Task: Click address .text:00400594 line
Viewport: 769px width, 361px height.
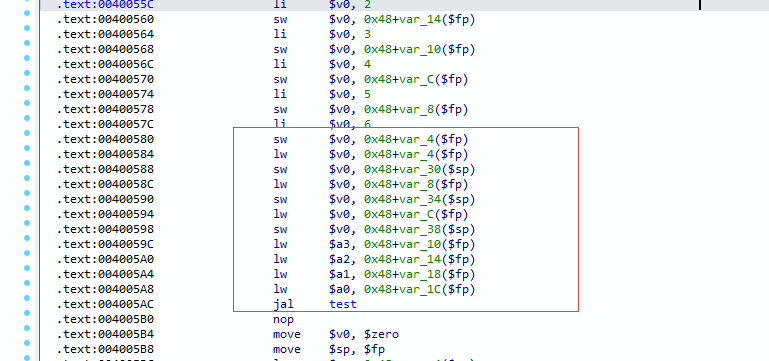Action: tap(105, 215)
